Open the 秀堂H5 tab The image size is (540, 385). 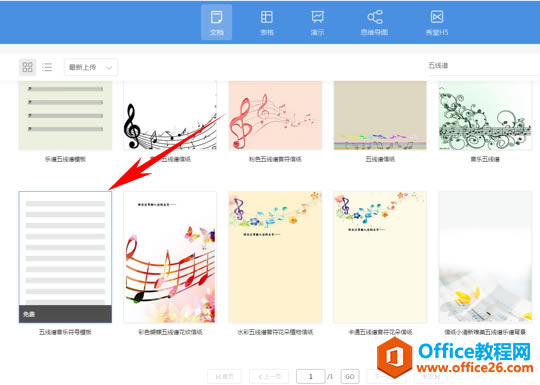pos(437,22)
